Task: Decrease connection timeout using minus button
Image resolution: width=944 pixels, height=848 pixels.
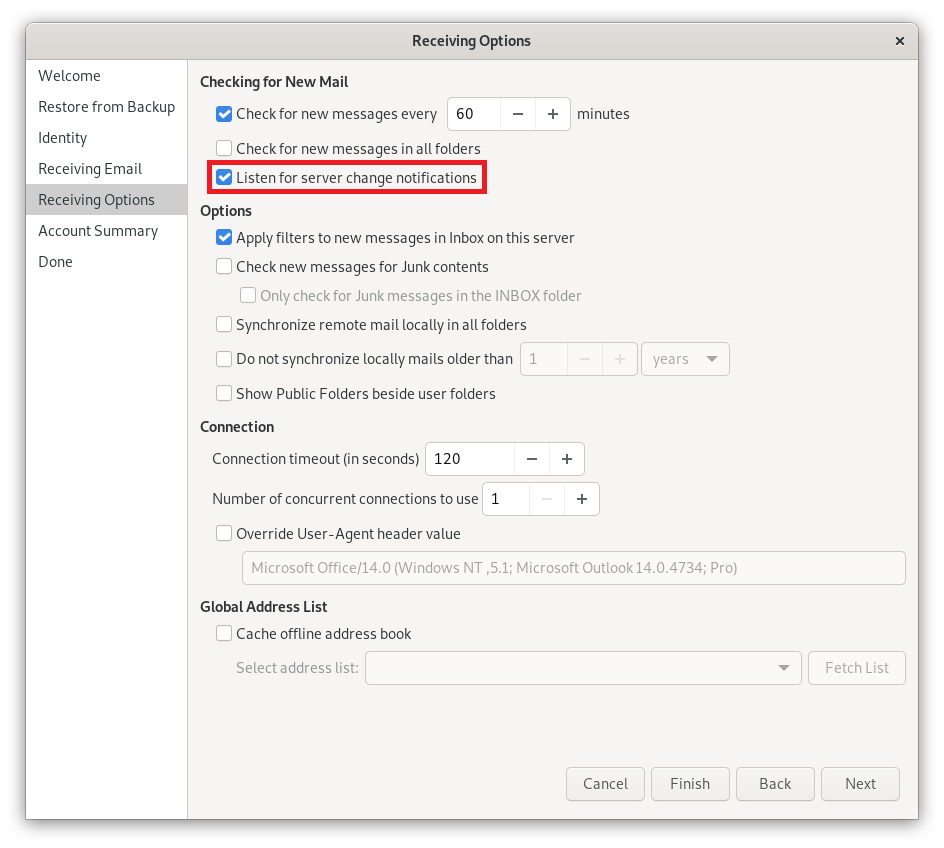Action: tap(531, 459)
